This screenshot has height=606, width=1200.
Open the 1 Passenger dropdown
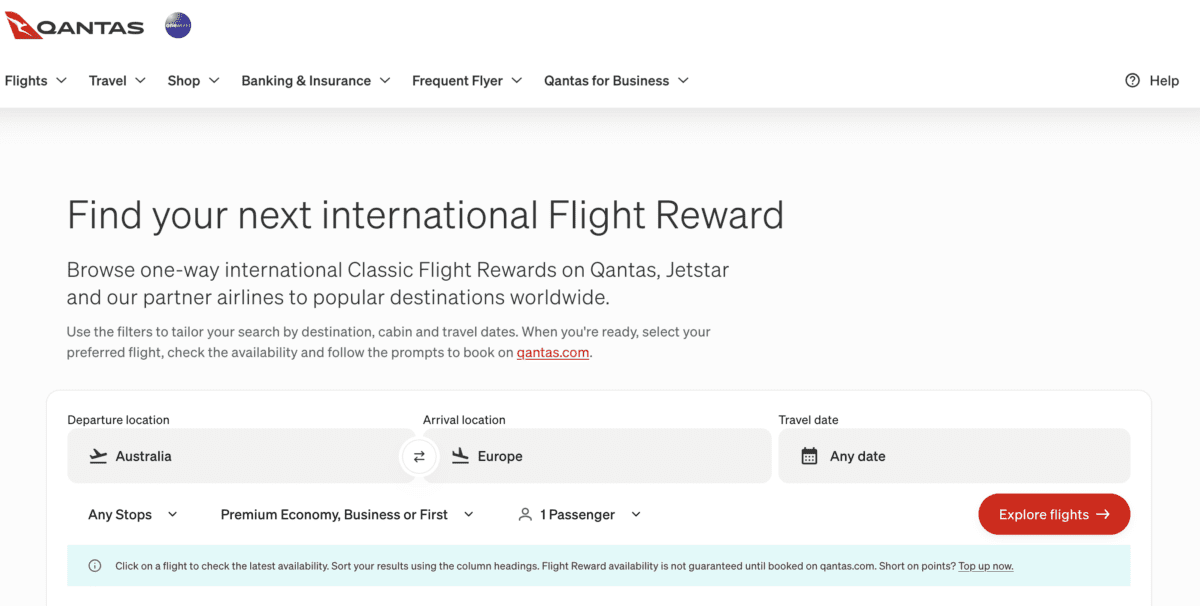[580, 515]
